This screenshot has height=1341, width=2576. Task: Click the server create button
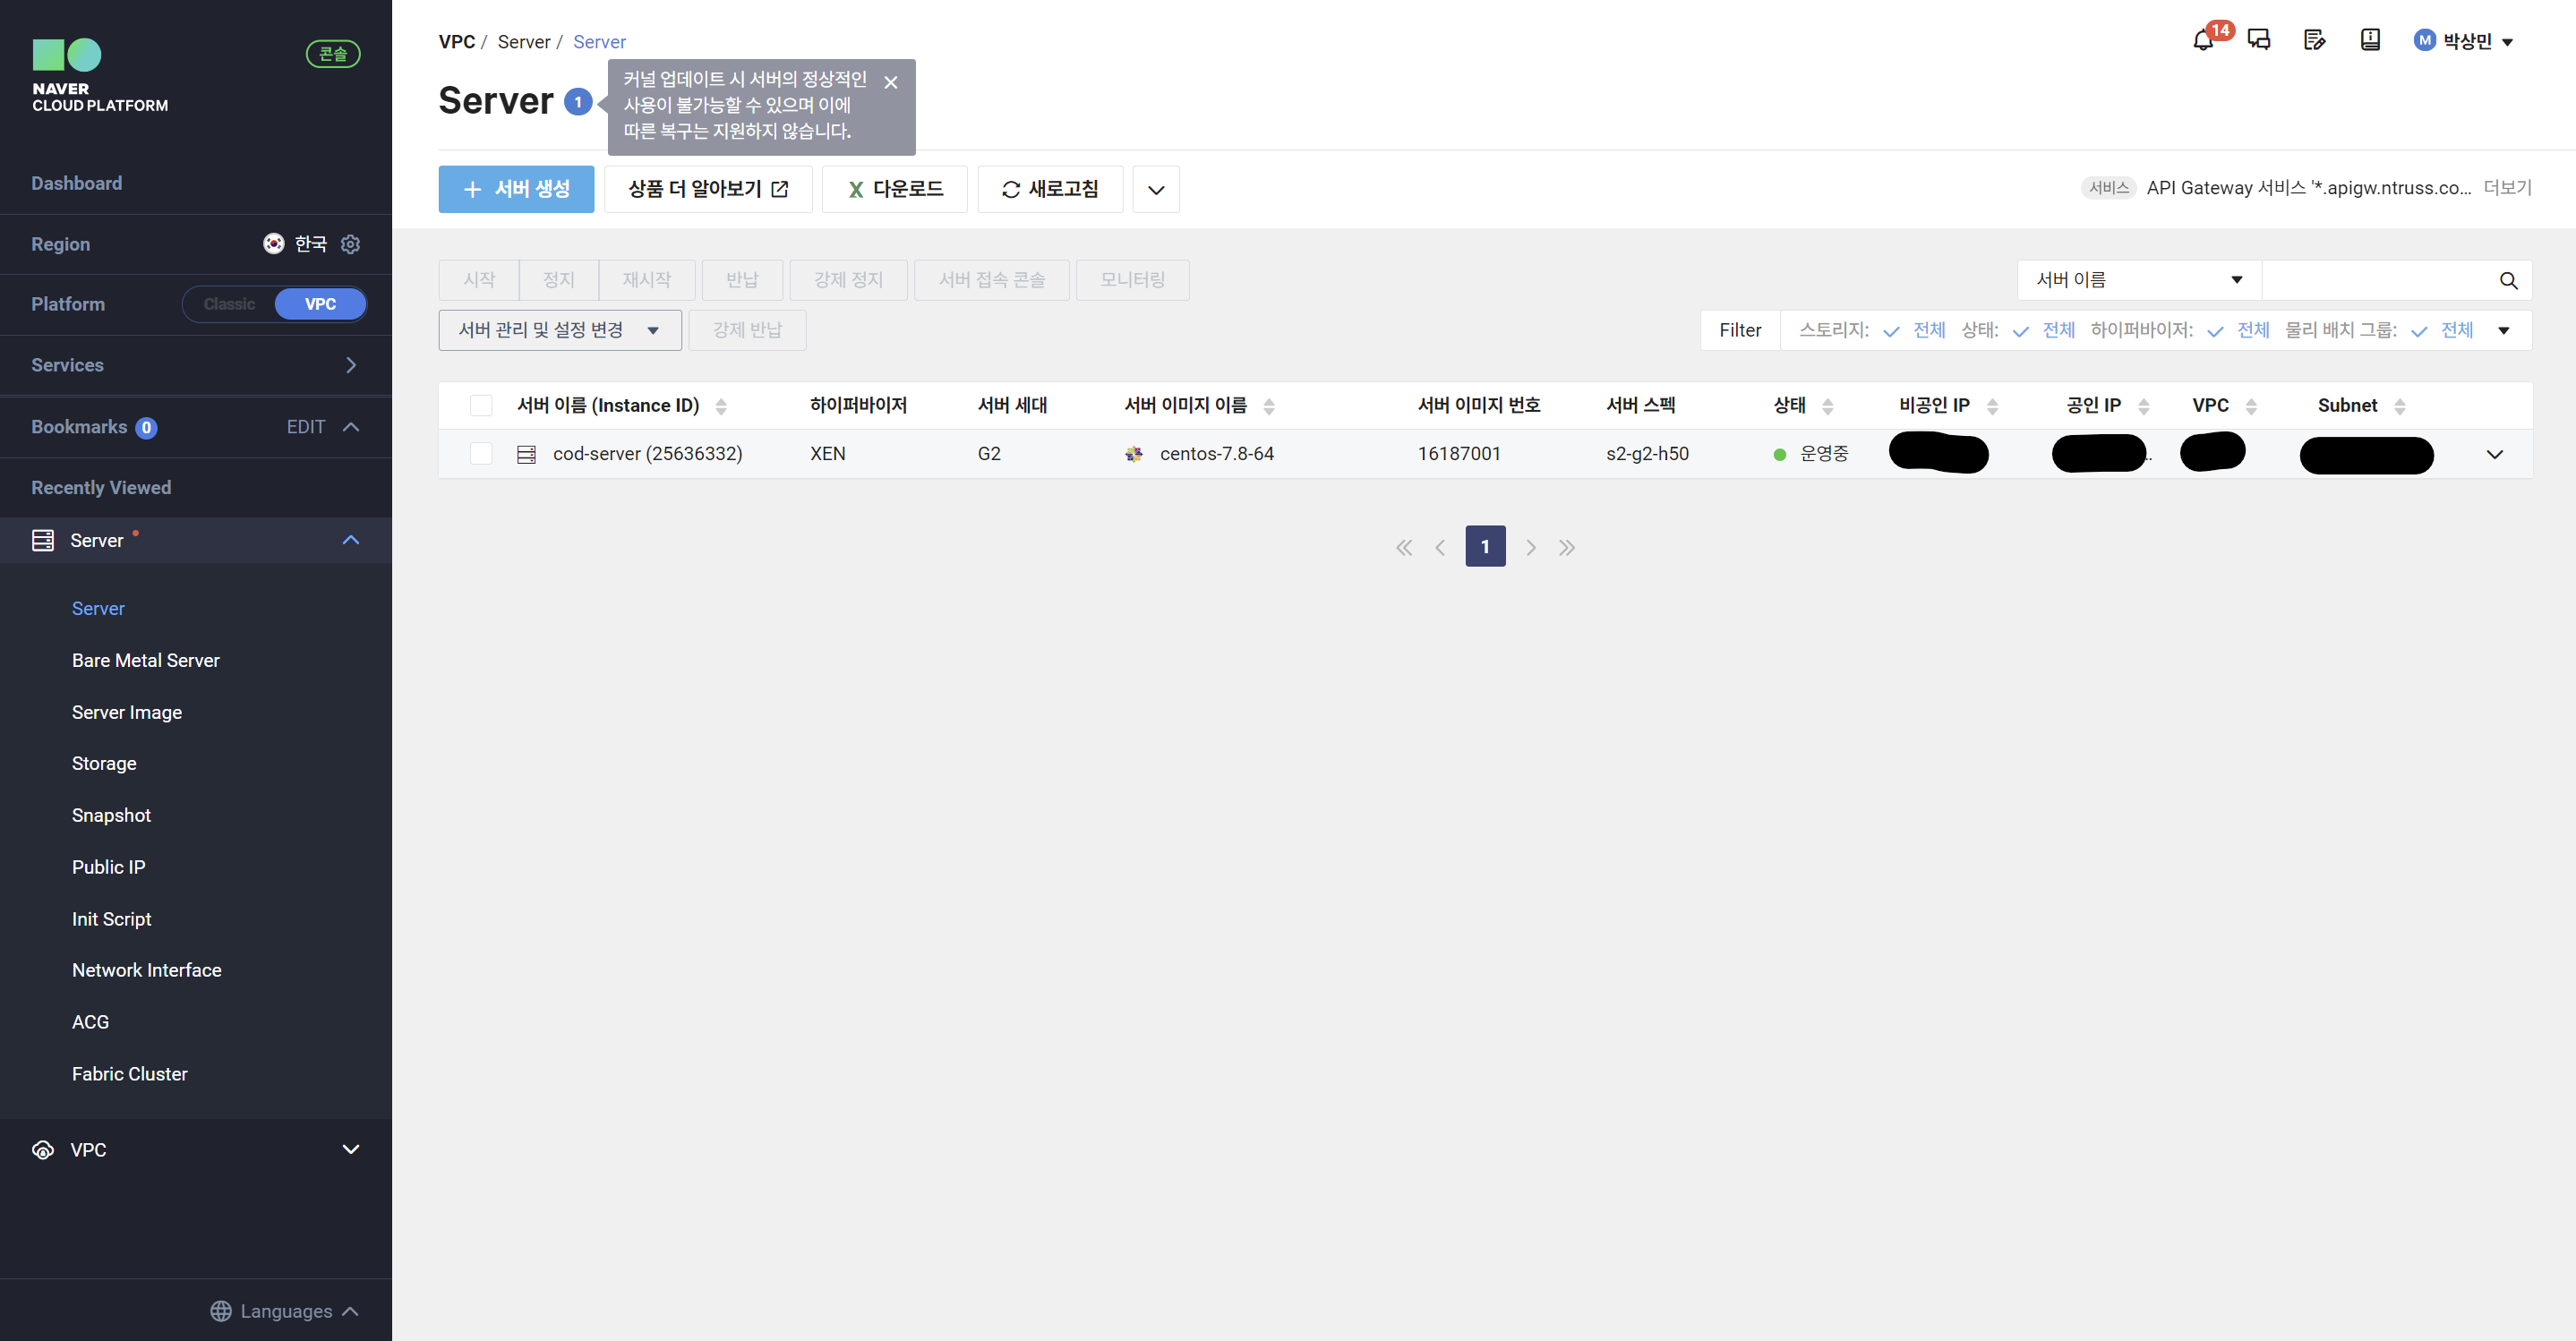click(x=516, y=189)
